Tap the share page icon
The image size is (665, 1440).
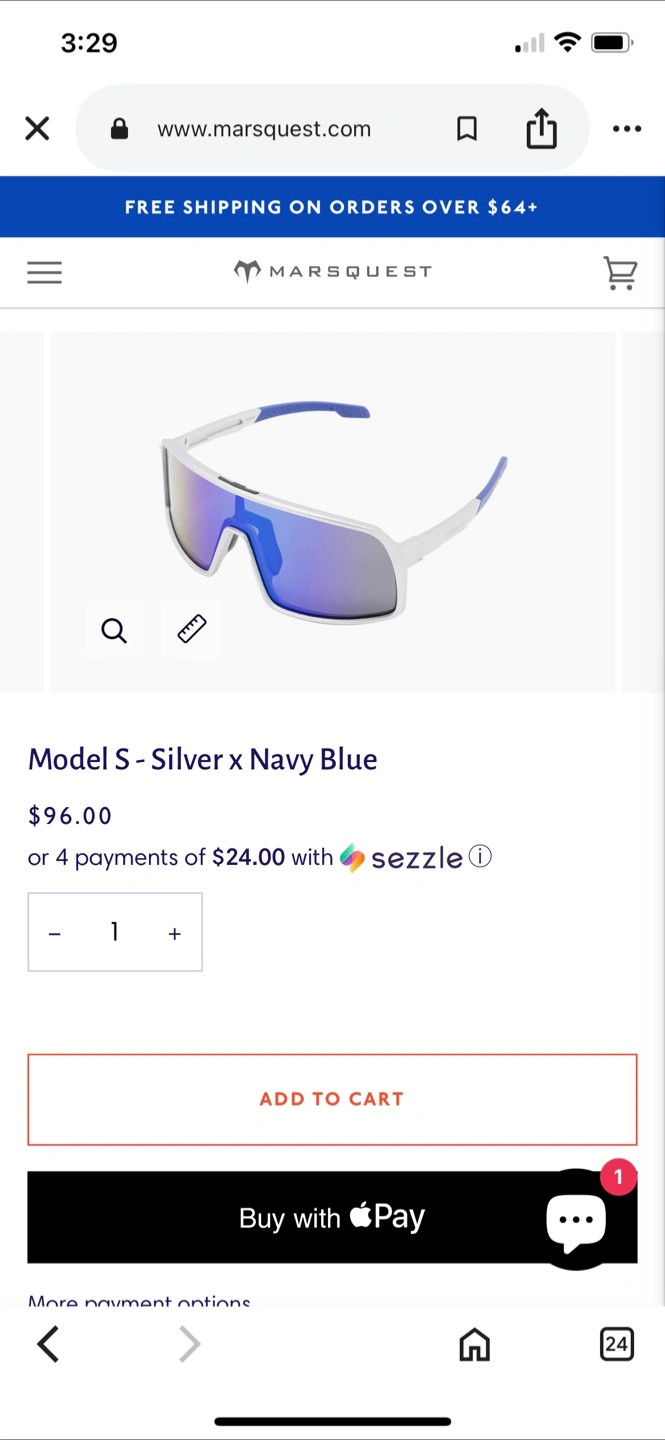pos(541,129)
